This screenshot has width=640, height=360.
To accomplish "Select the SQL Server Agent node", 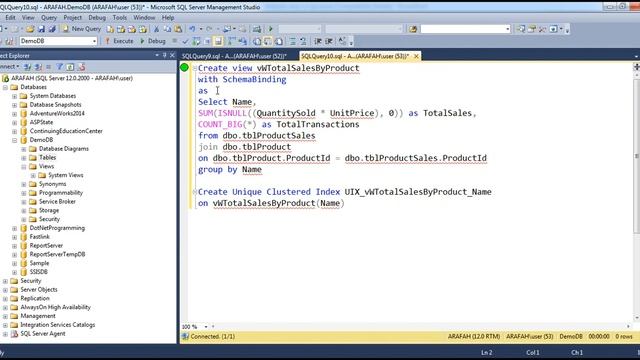I will (42, 334).
